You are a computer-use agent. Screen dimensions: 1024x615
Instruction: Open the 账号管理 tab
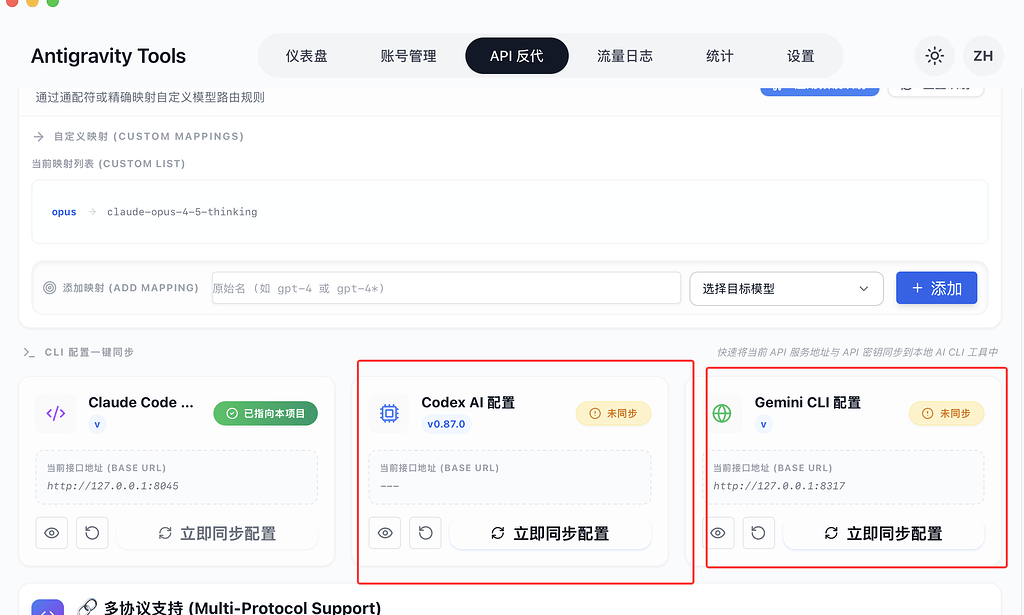[x=408, y=55]
